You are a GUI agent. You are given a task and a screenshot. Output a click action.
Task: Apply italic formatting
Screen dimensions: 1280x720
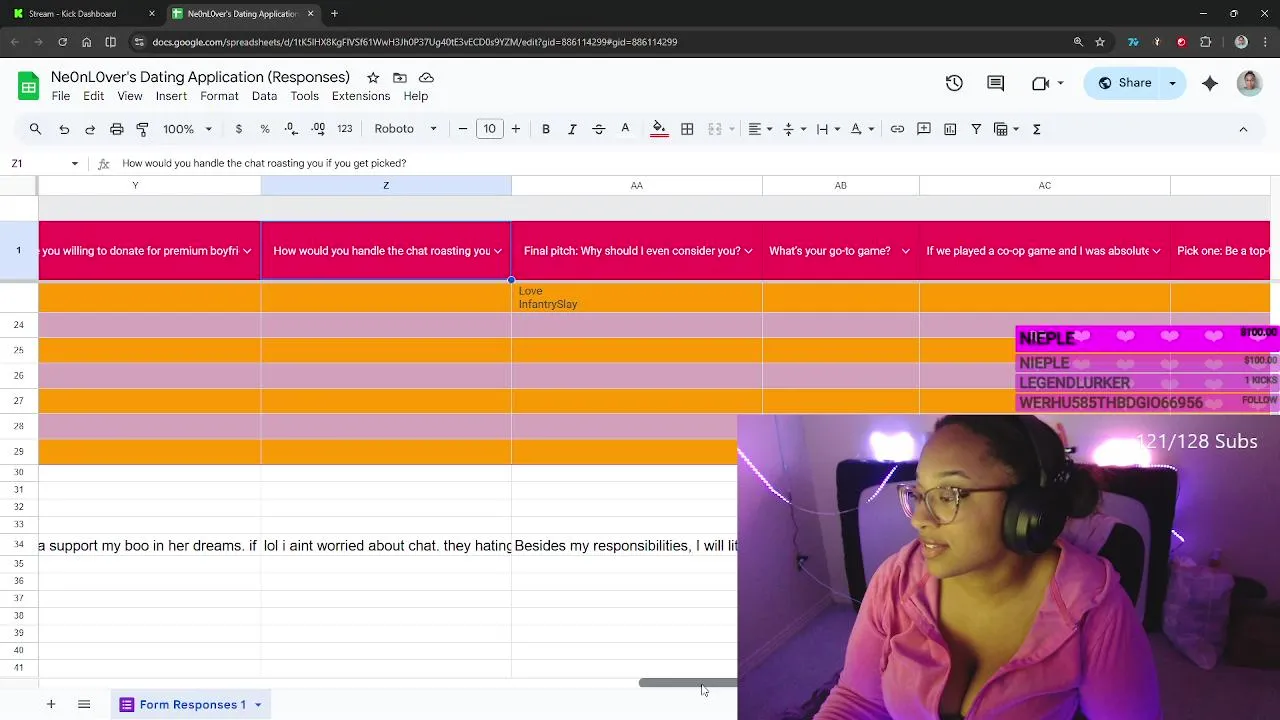(572, 129)
